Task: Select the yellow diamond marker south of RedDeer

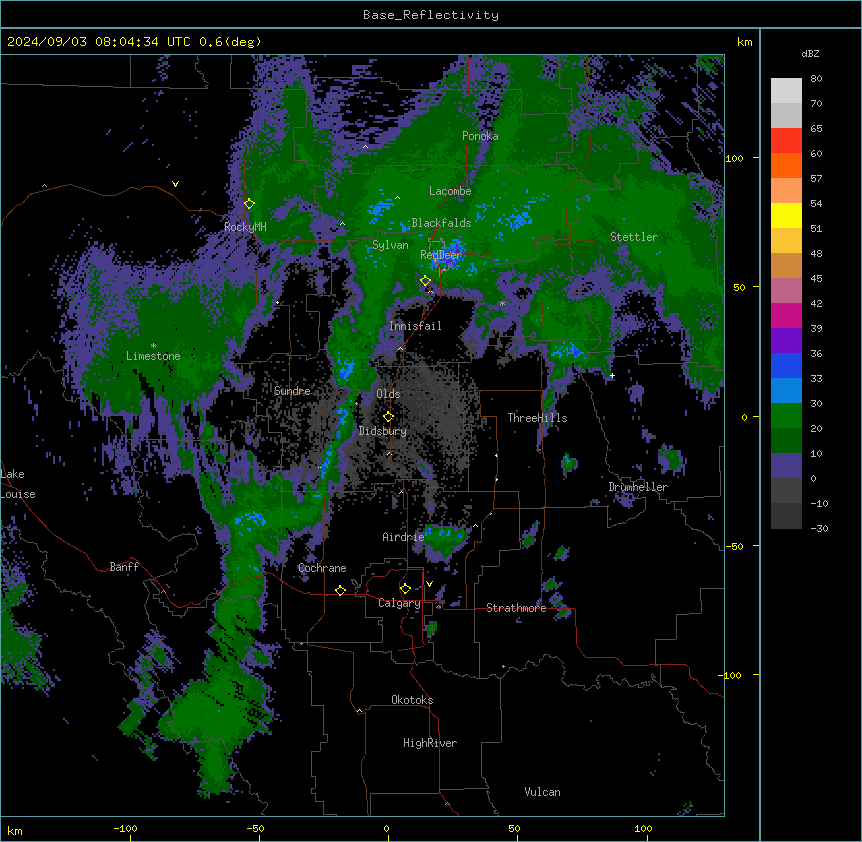Action: pyautogui.click(x=425, y=281)
